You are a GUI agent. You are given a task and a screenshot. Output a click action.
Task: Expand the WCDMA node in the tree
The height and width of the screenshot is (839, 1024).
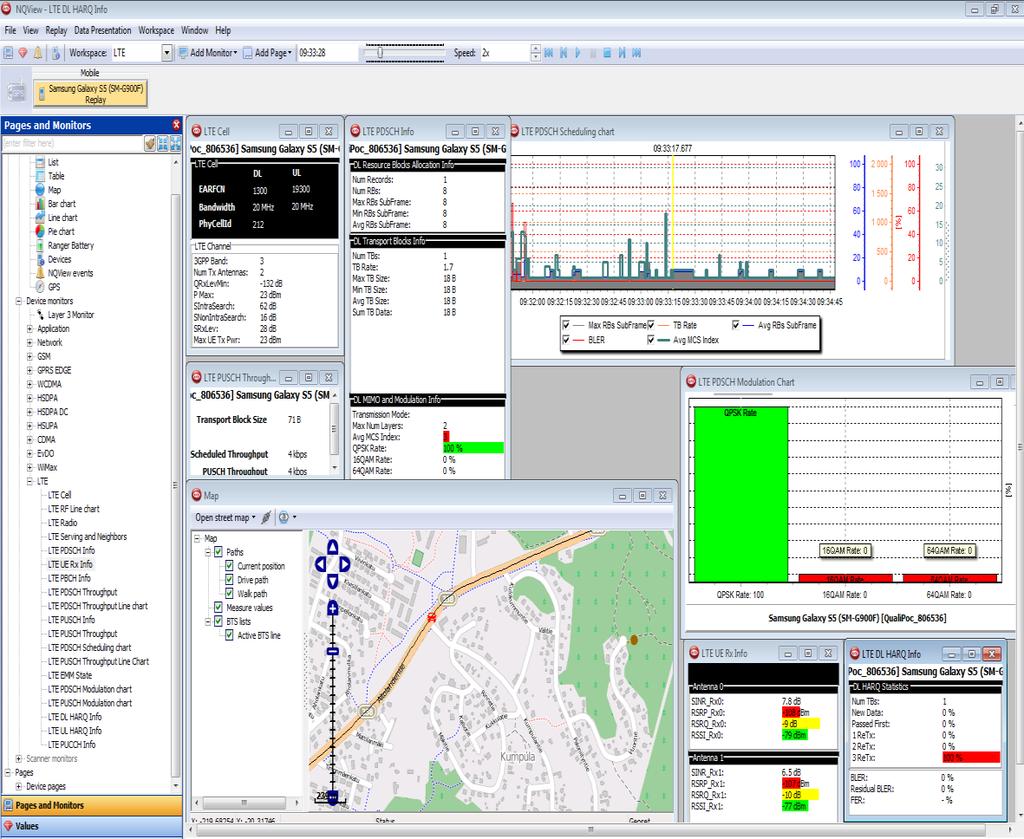click(x=29, y=384)
